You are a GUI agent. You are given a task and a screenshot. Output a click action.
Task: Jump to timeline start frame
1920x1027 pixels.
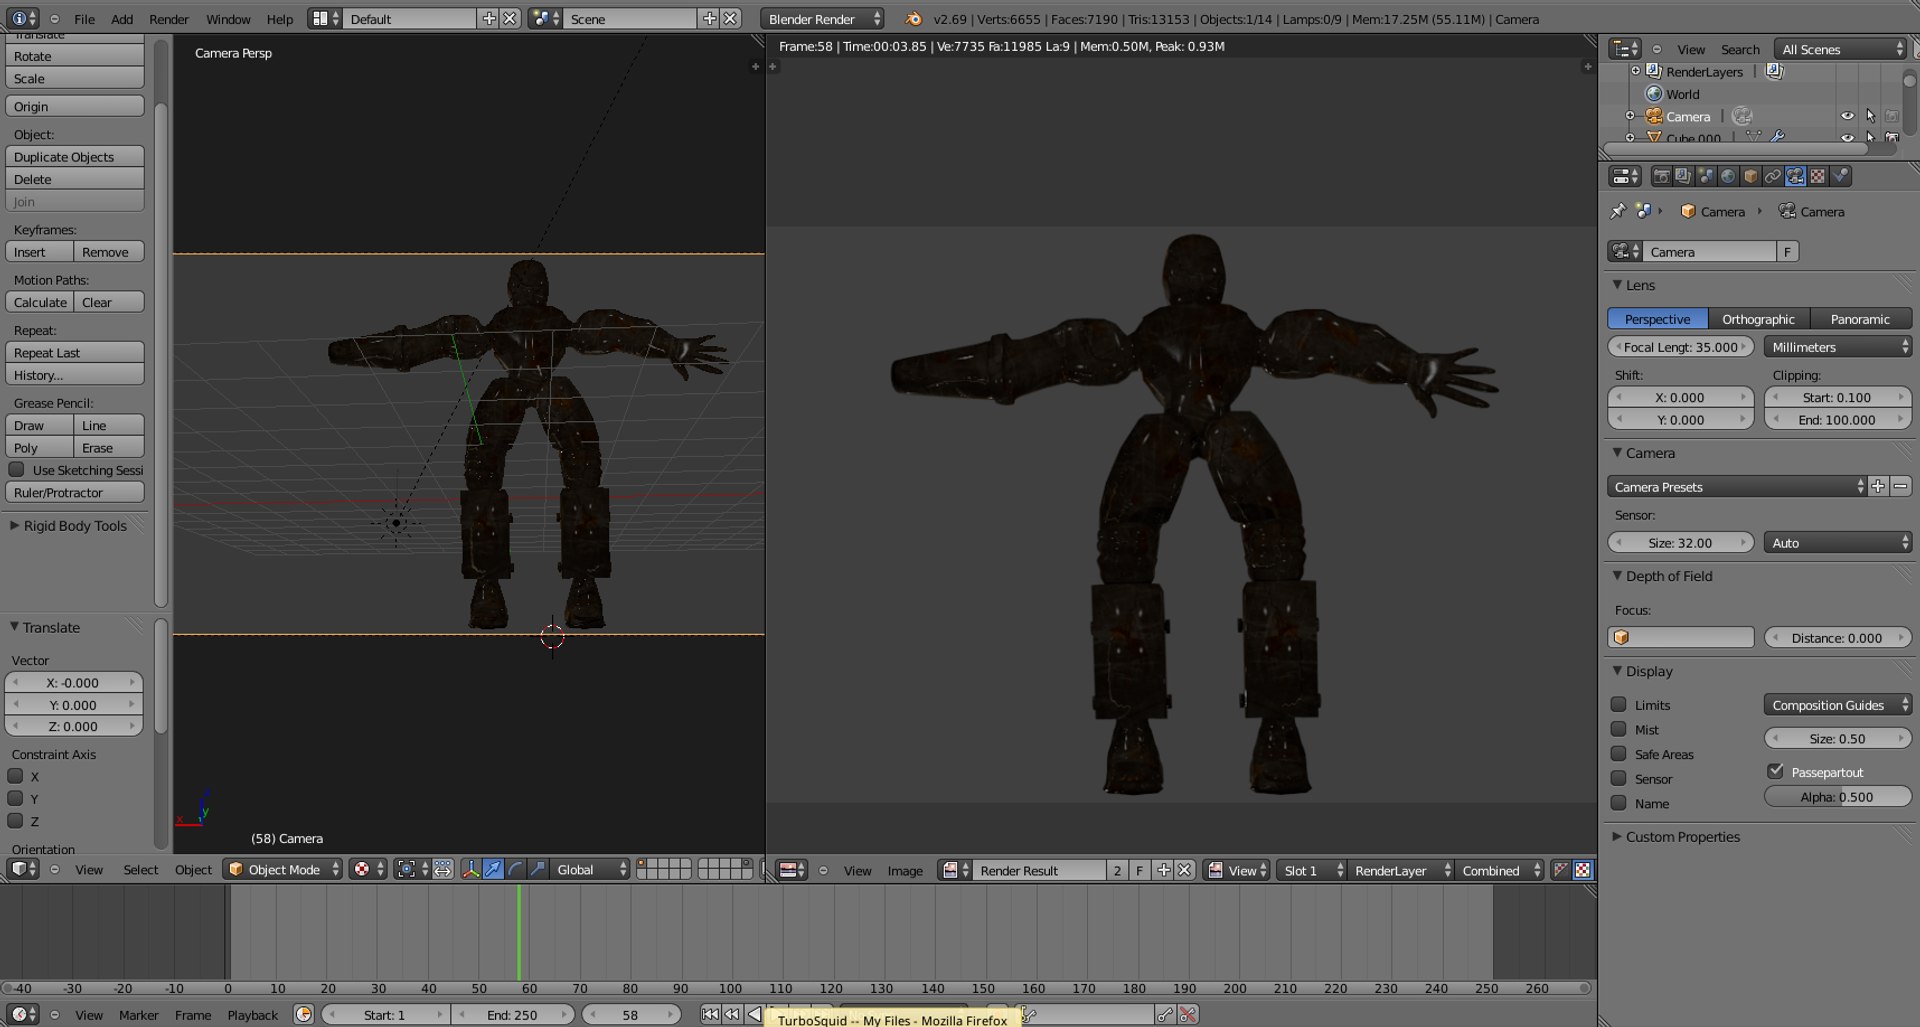coord(710,1014)
